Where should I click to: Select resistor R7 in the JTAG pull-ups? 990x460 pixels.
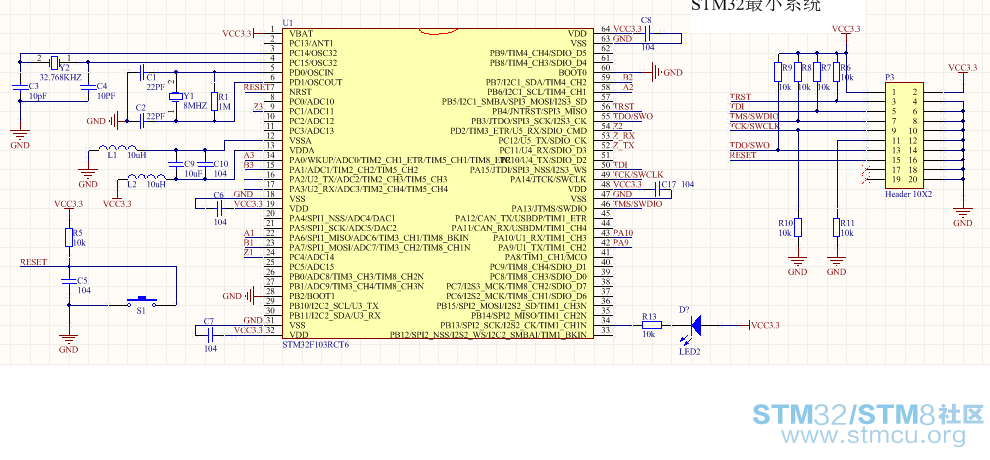pos(817,72)
